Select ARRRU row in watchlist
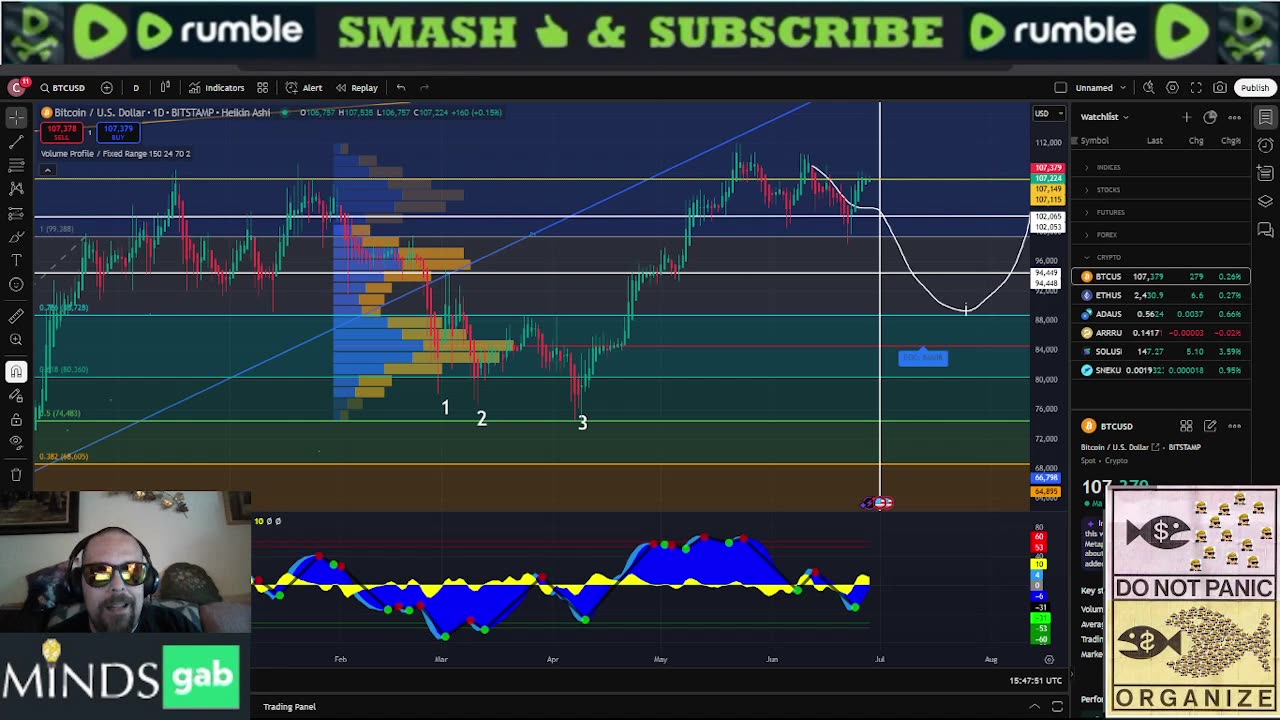The height and width of the screenshot is (720, 1280). tap(1160, 332)
